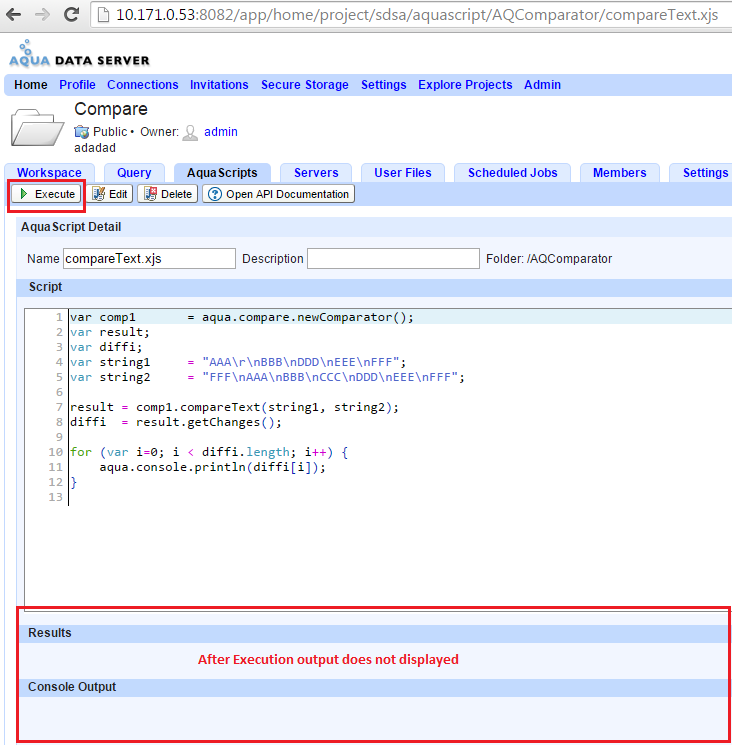734x745 pixels.
Task: Go back with browser back arrow
Action: pos(13,15)
